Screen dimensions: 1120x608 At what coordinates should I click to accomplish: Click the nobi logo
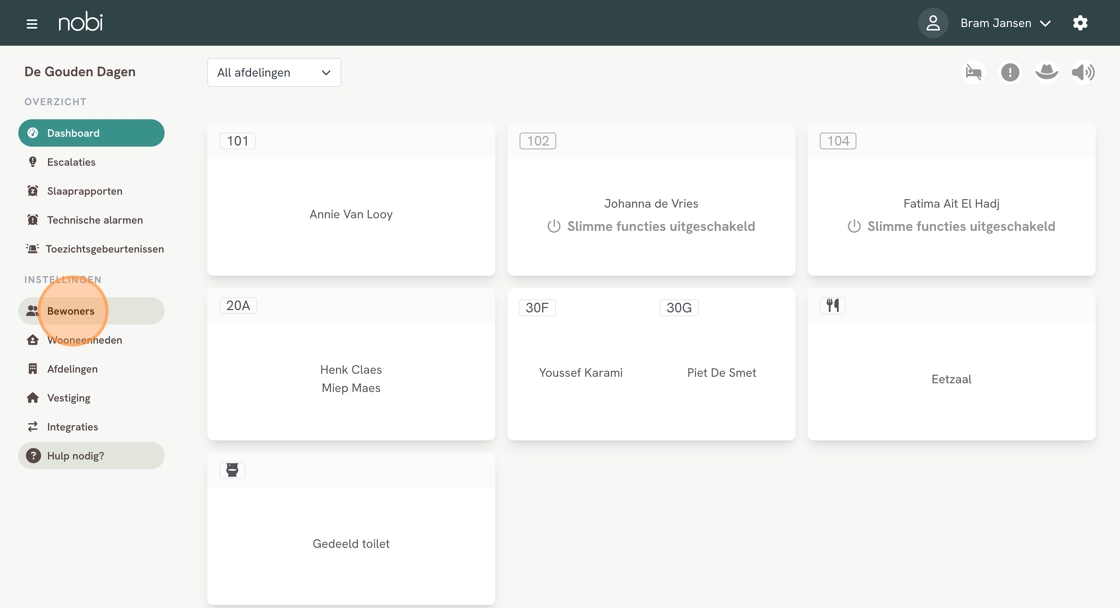pyautogui.click(x=80, y=22)
